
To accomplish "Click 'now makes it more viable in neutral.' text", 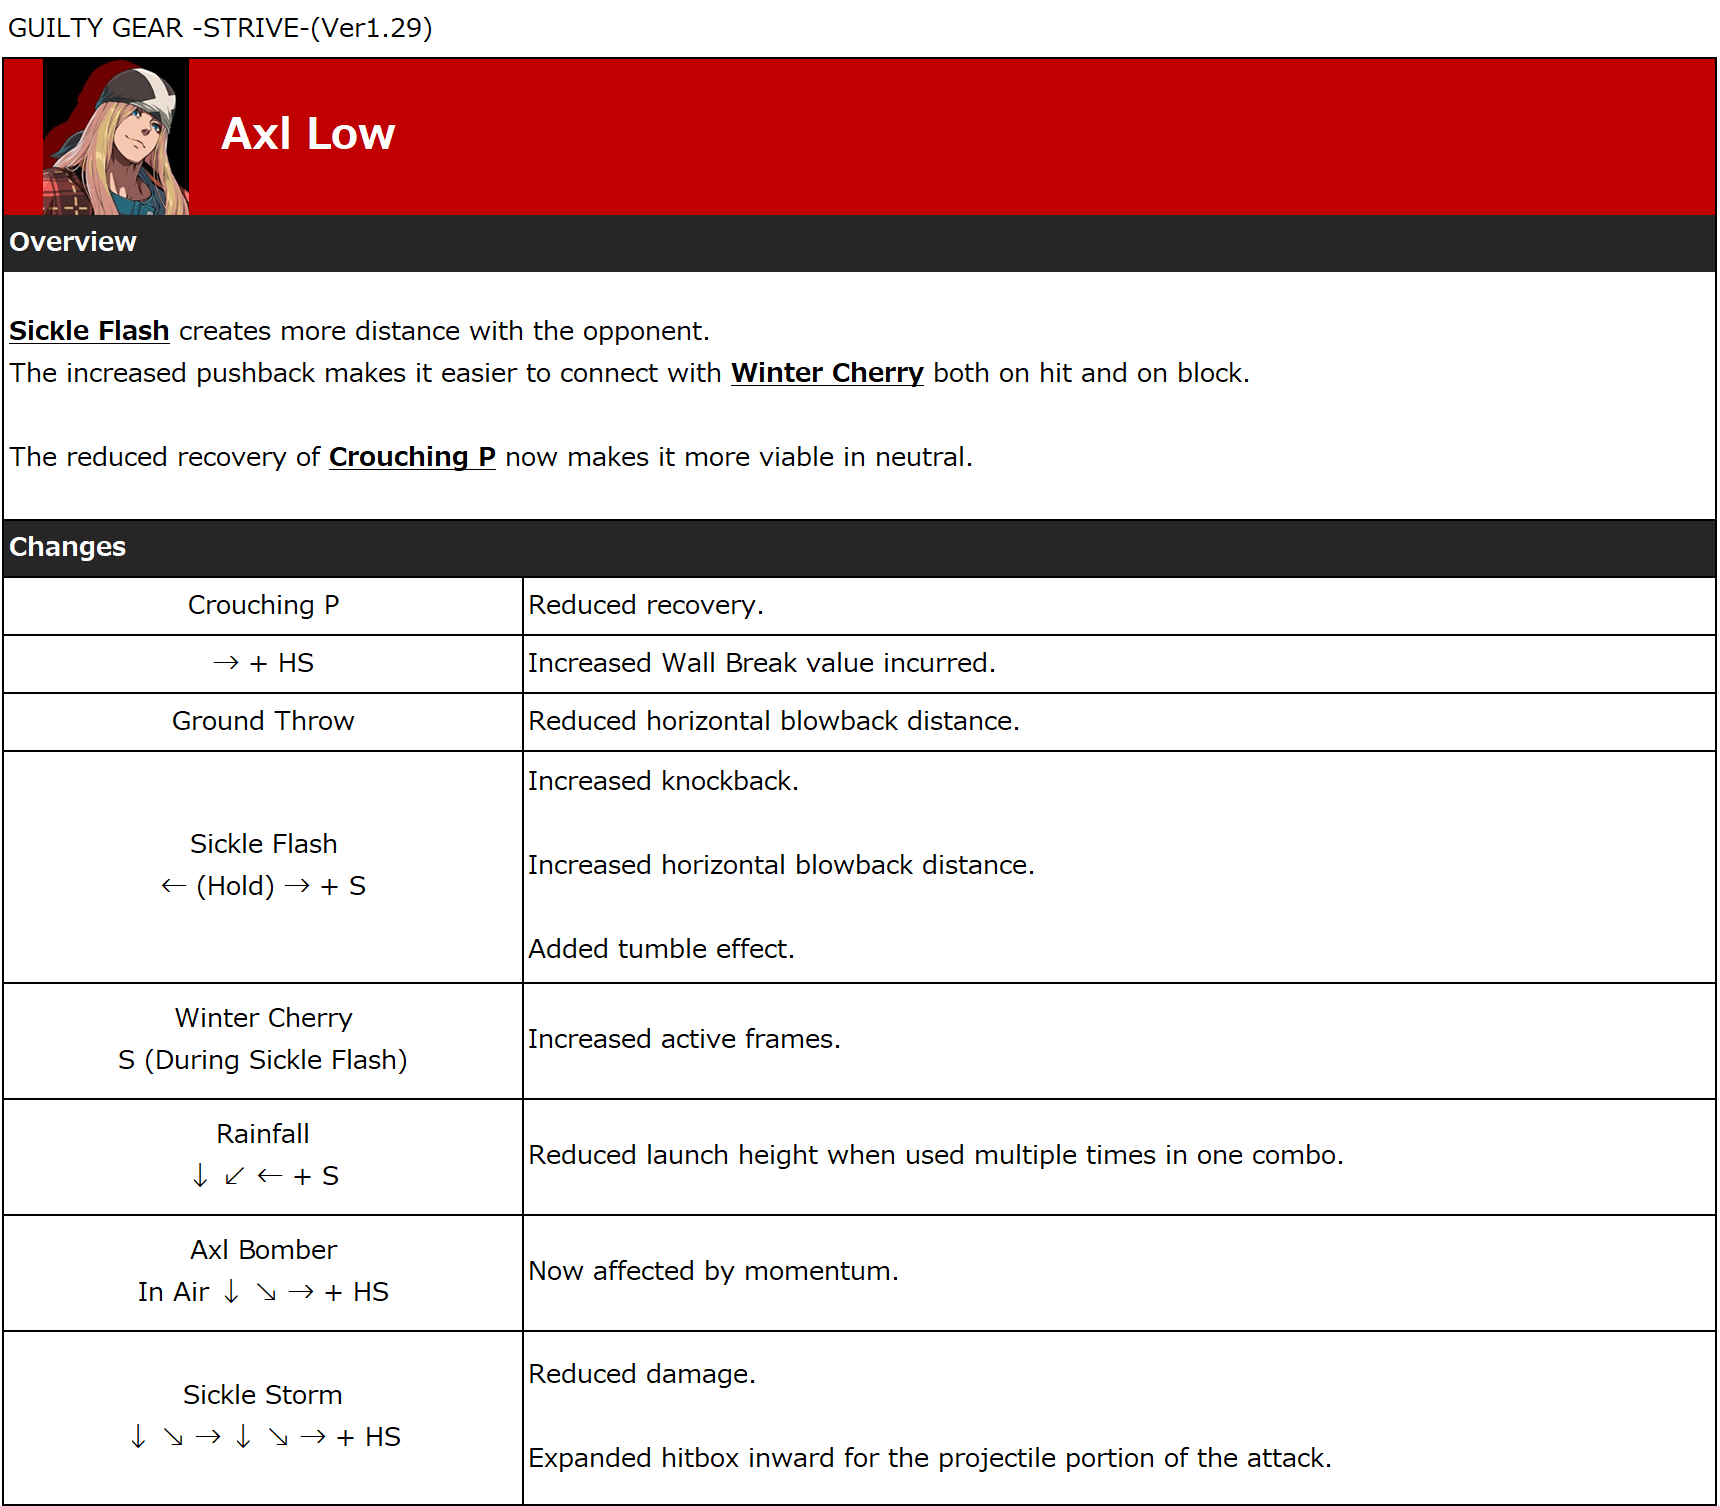I will point(739,457).
